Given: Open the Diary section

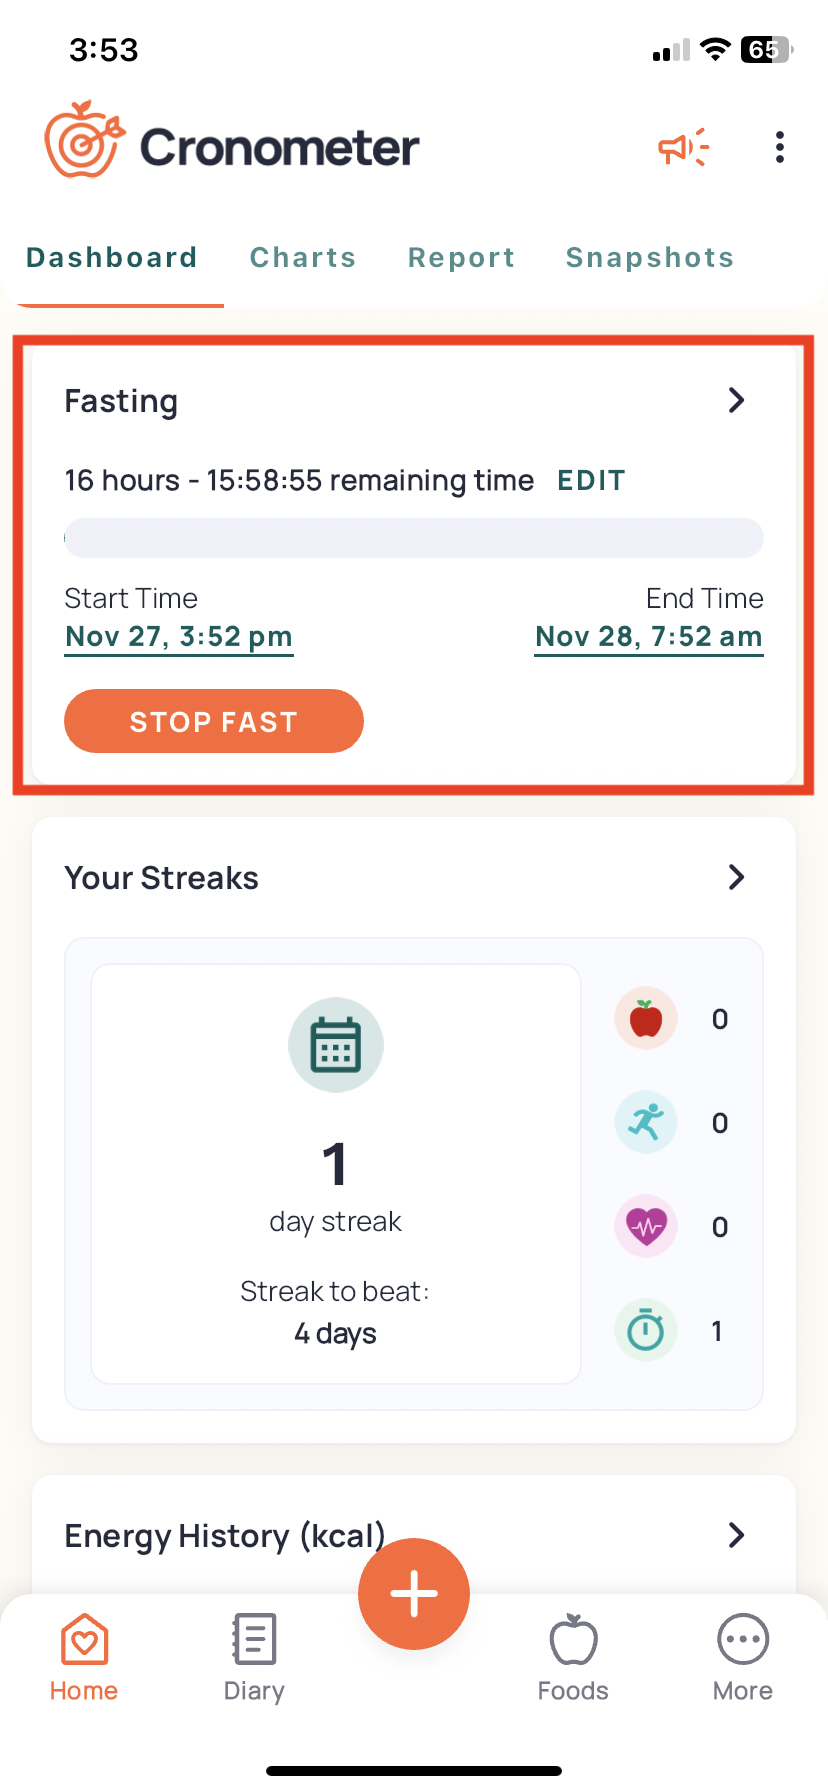Looking at the screenshot, I should pyautogui.click(x=253, y=1655).
